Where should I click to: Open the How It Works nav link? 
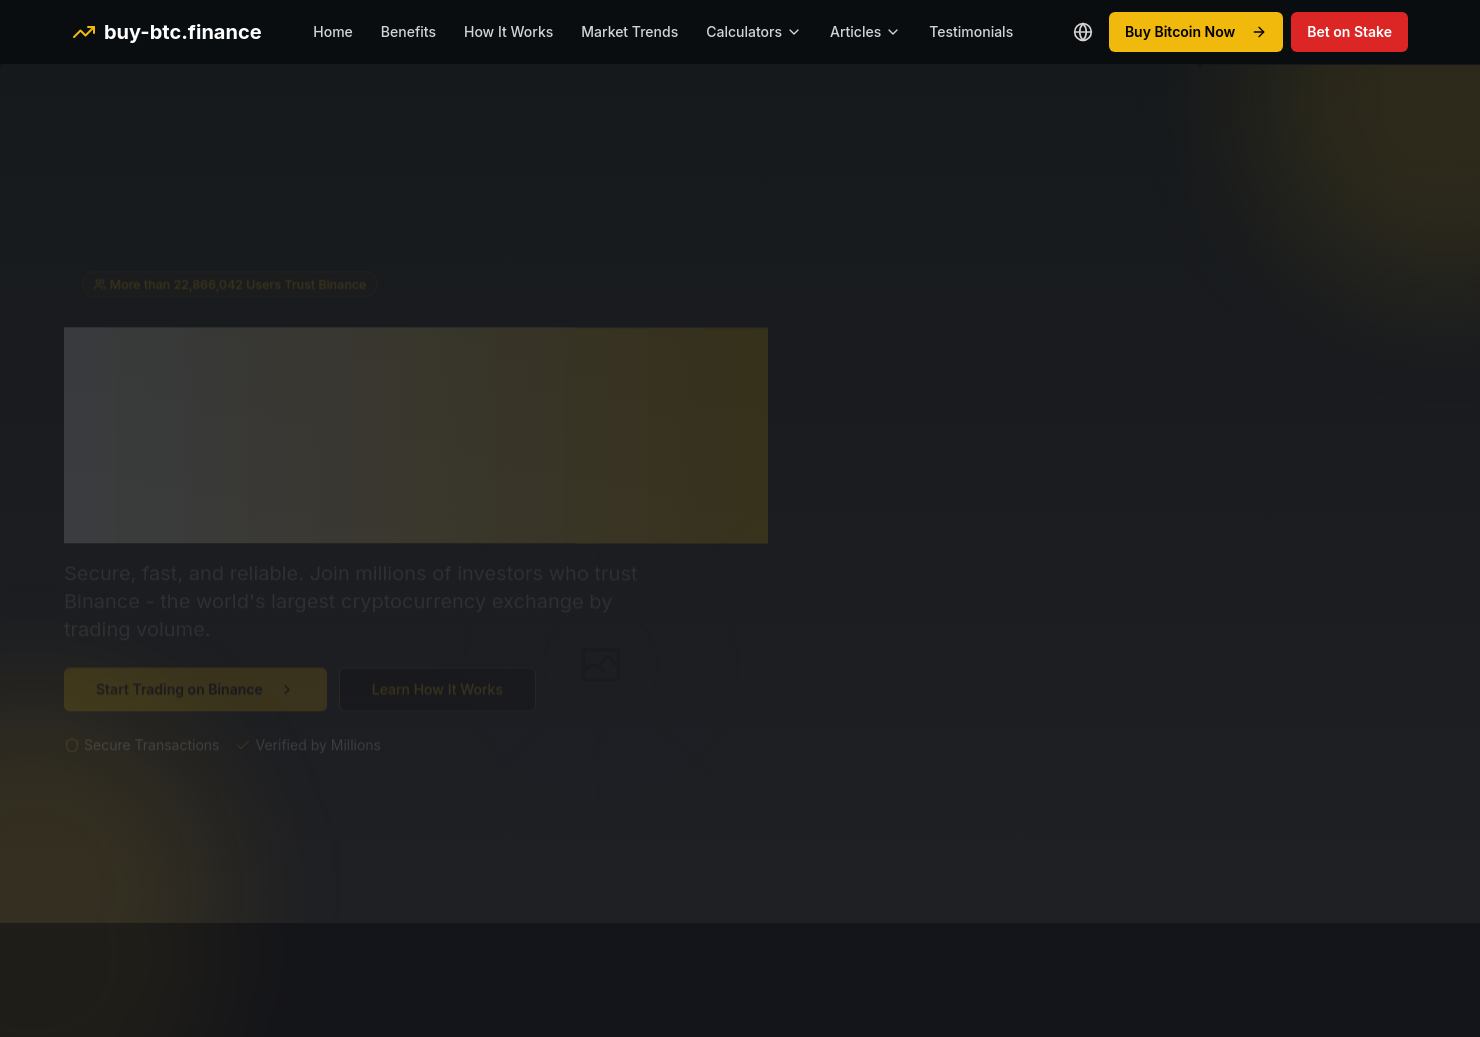coord(508,32)
